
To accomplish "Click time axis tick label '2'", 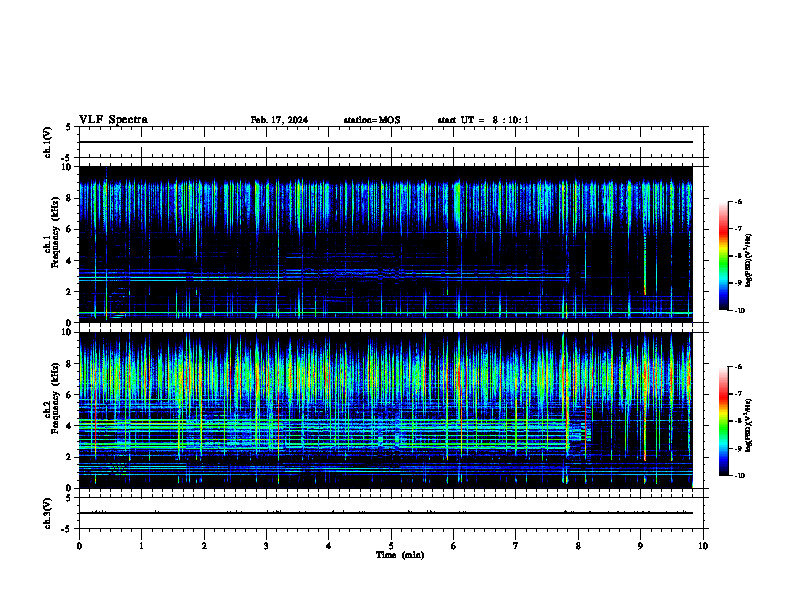I will pyautogui.click(x=204, y=546).
